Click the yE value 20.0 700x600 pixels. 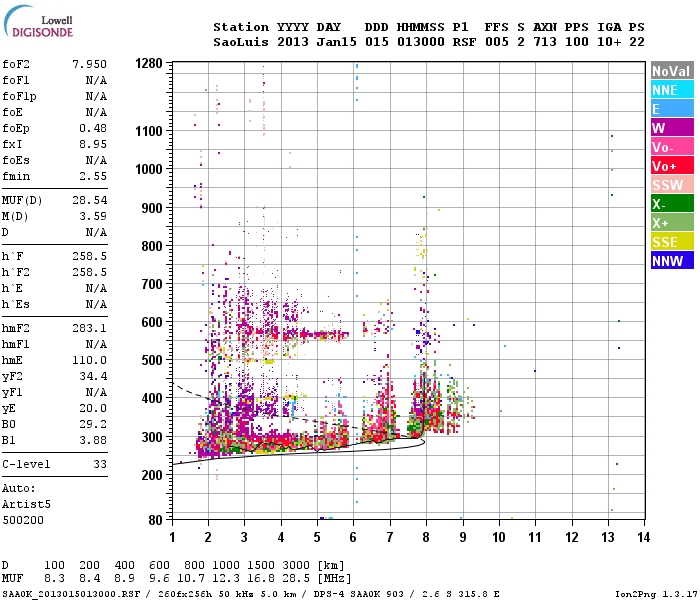(93, 409)
